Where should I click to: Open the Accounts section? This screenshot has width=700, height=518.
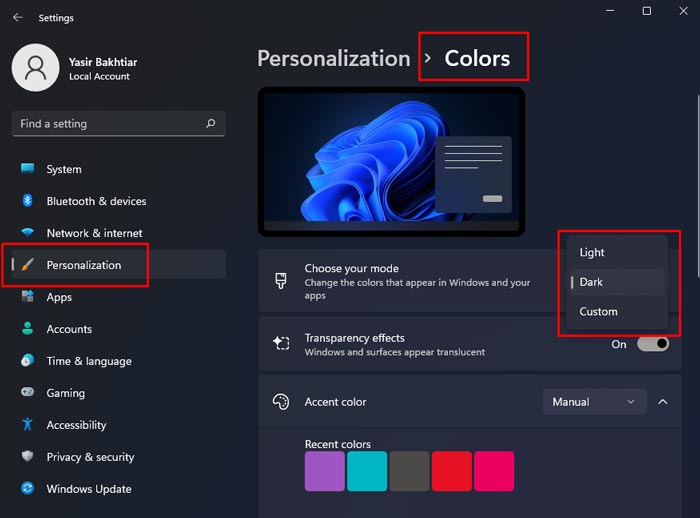click(118, 329)
